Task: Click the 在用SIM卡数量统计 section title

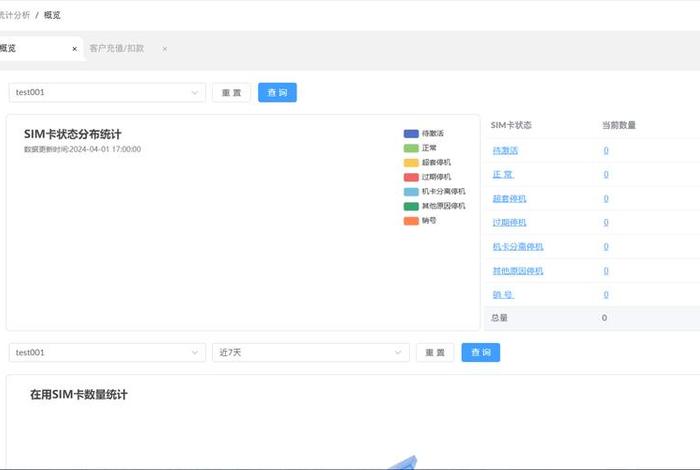Action: pyautogui.click(x=79, y=395)
